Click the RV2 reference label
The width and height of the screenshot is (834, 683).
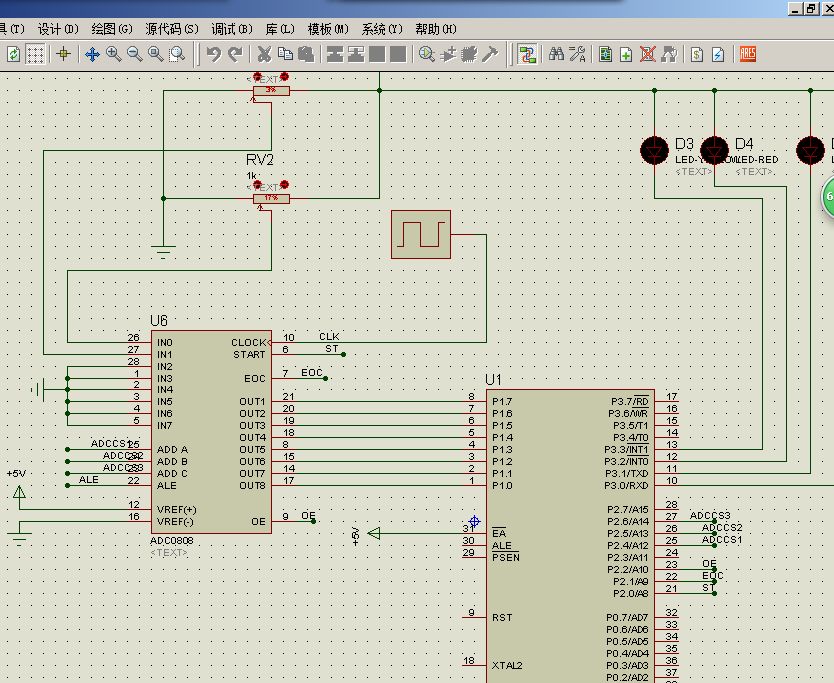[x=260, y=160]
